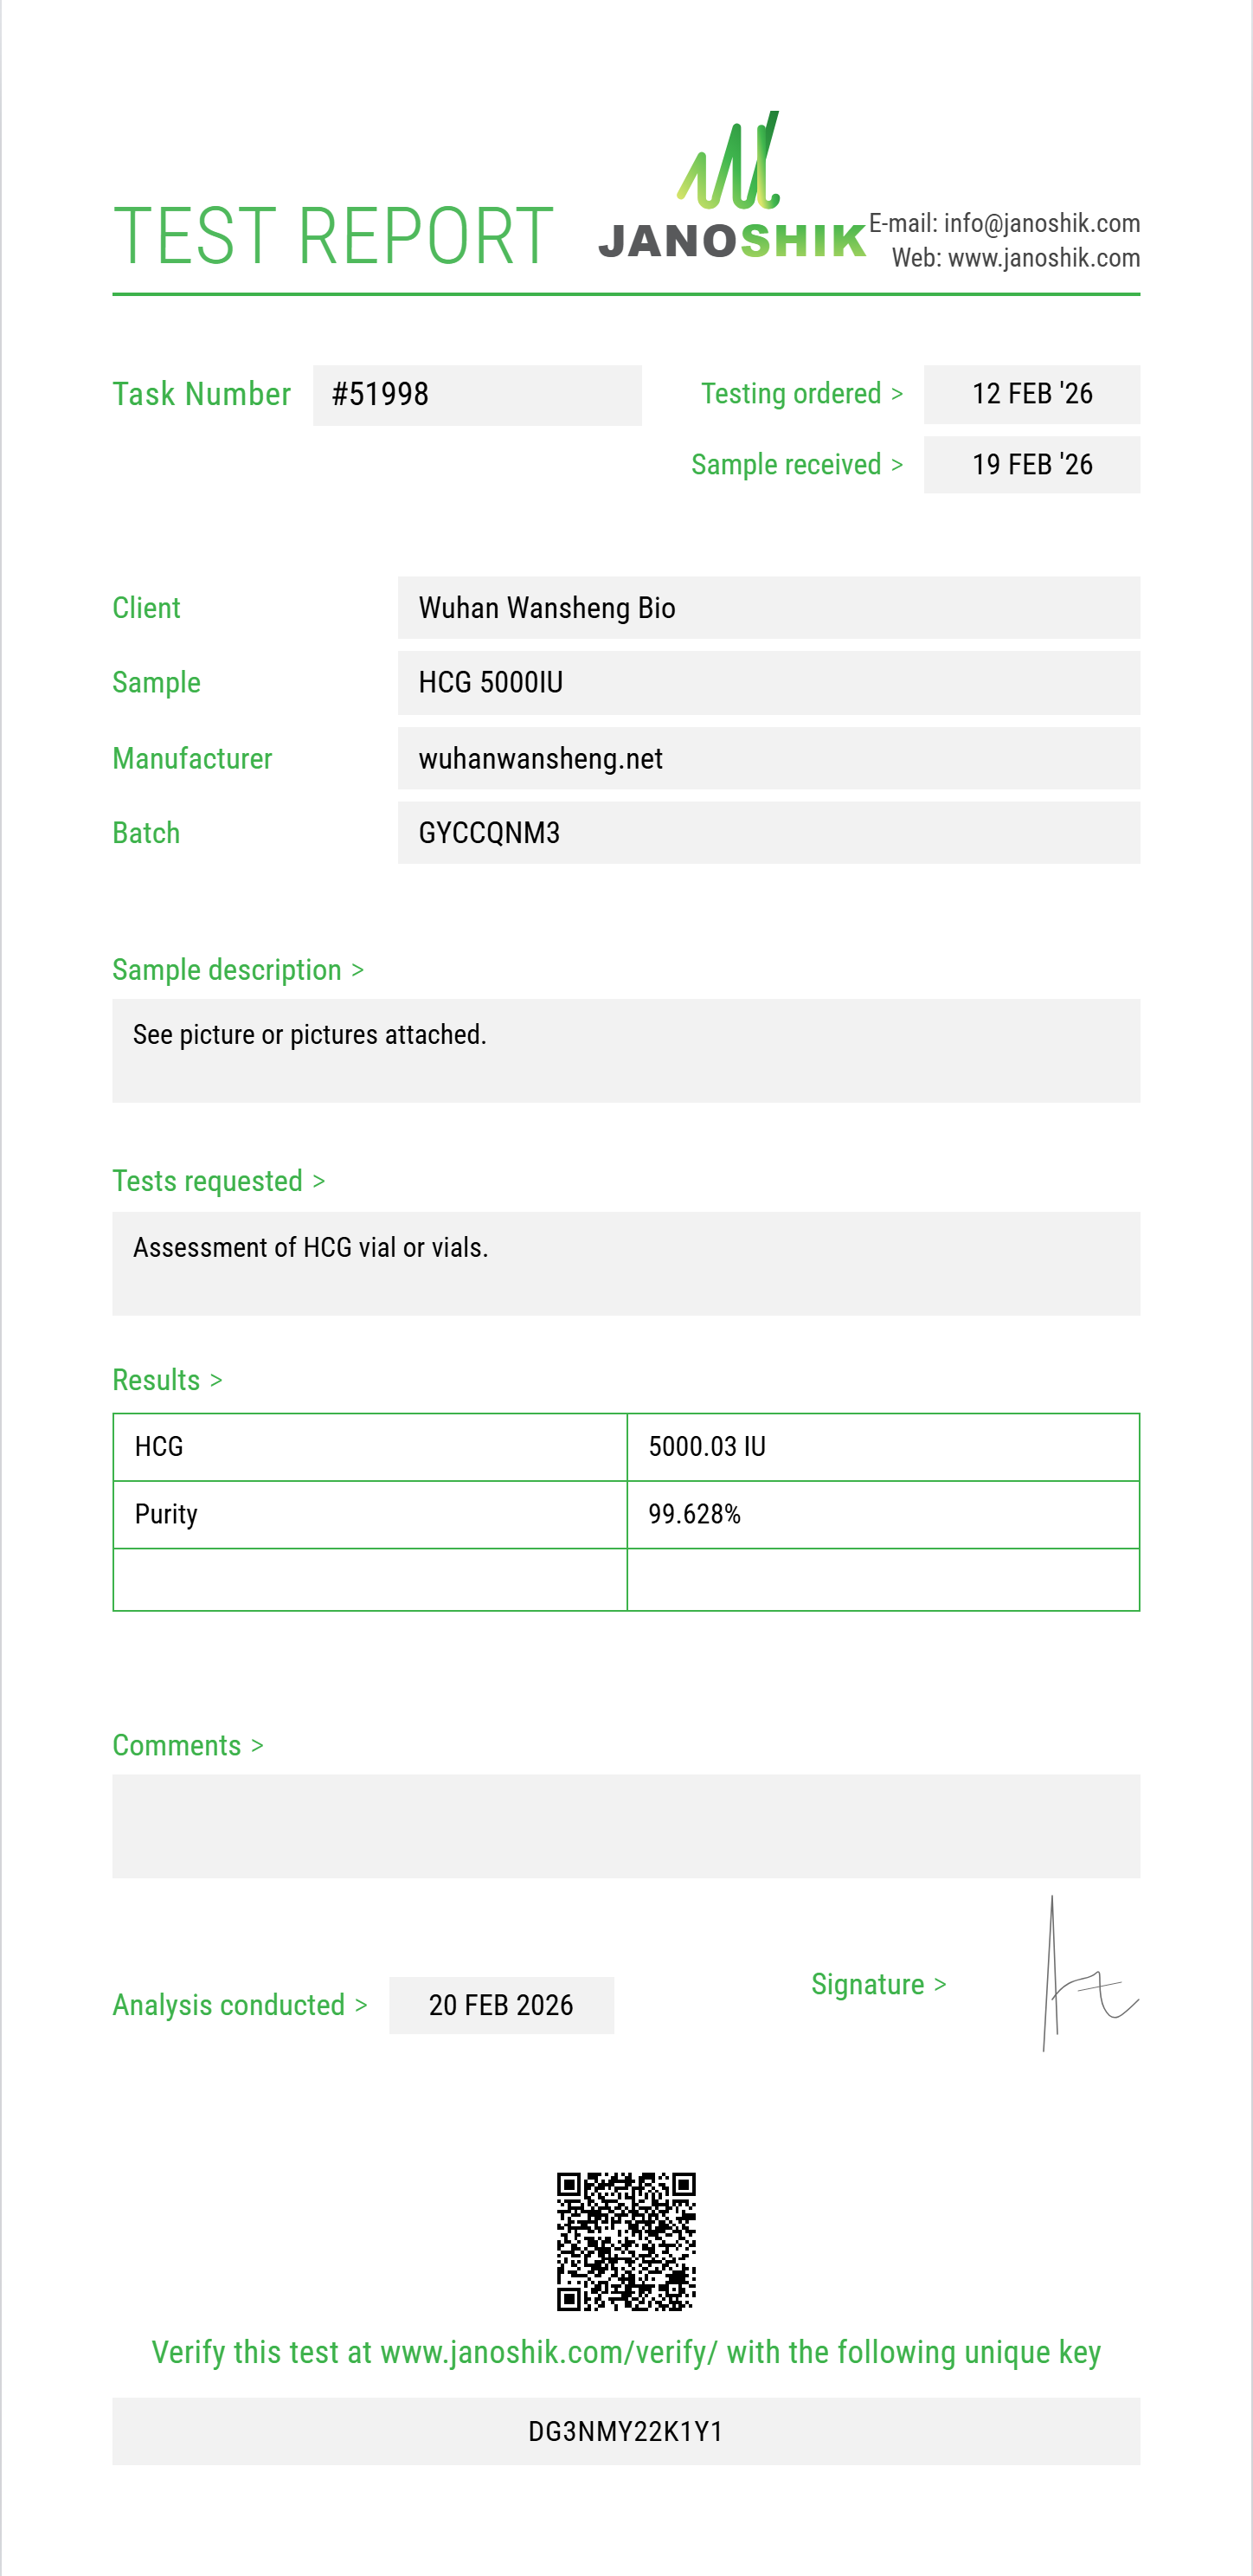
Task: Click the sample description text box
Action: tap(626, 1050)
